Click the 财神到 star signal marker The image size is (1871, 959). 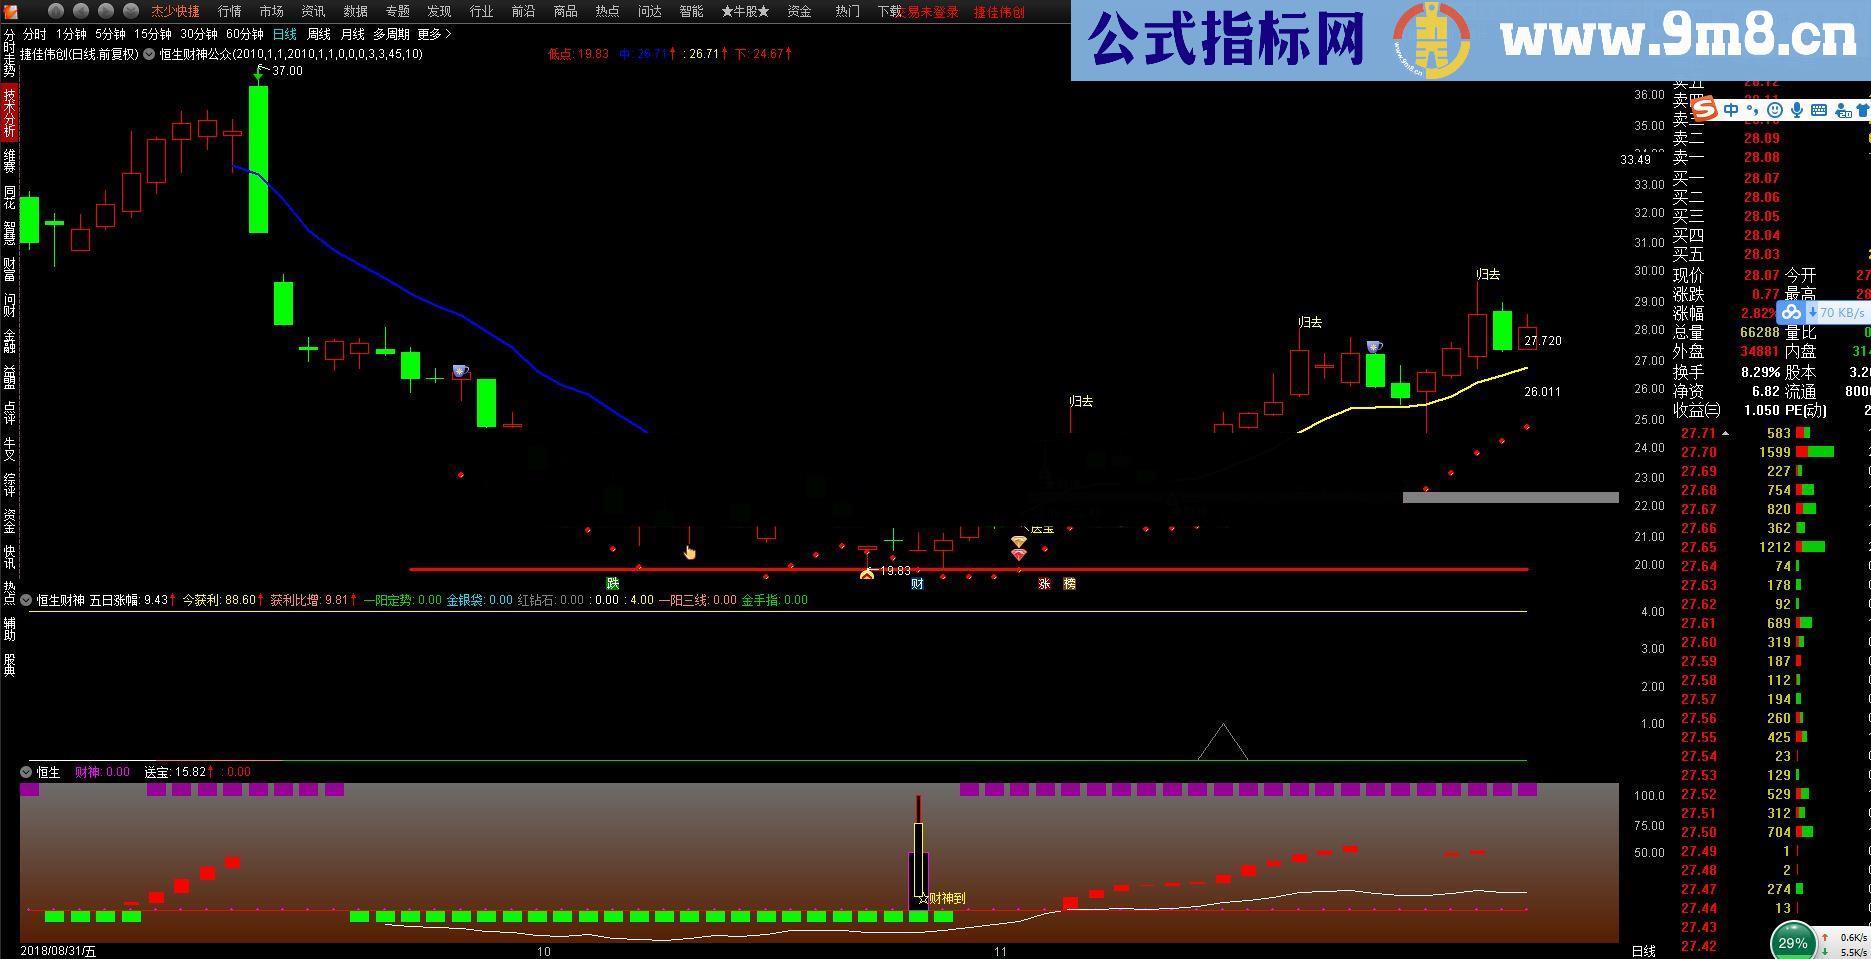coord(942,898)
